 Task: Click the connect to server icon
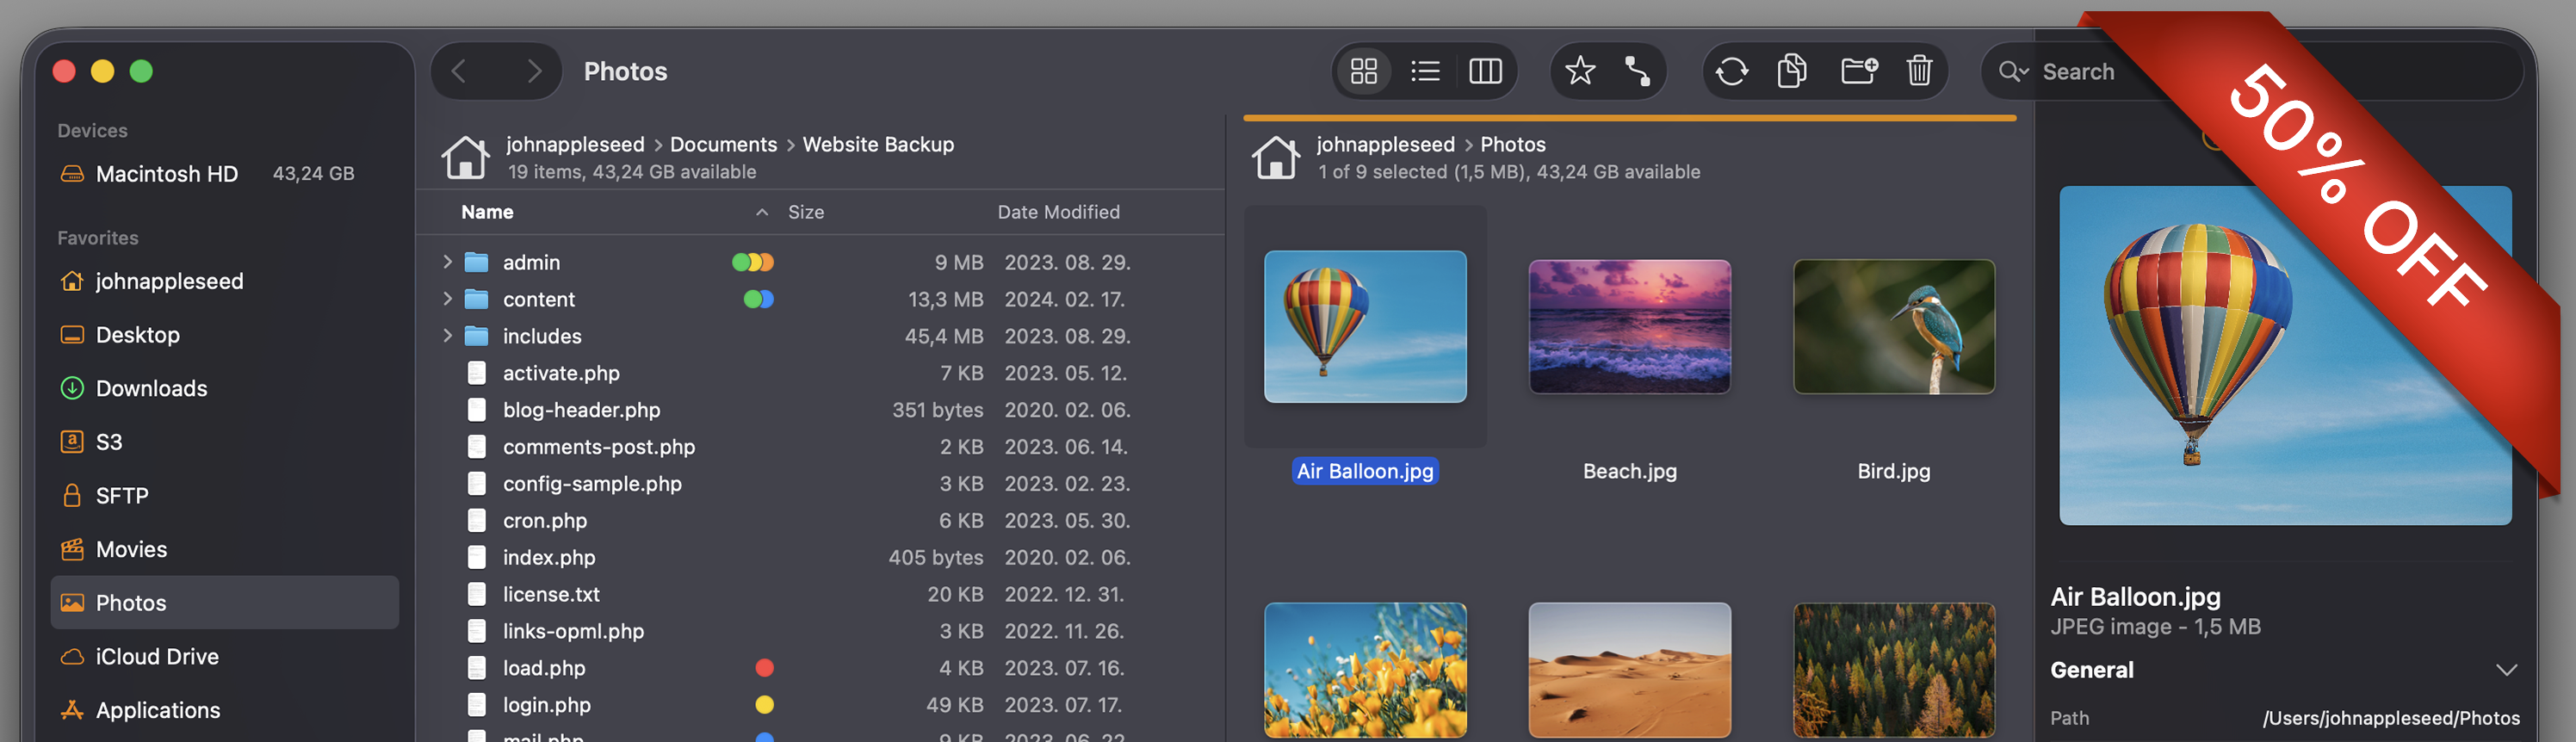point(1637,71)
